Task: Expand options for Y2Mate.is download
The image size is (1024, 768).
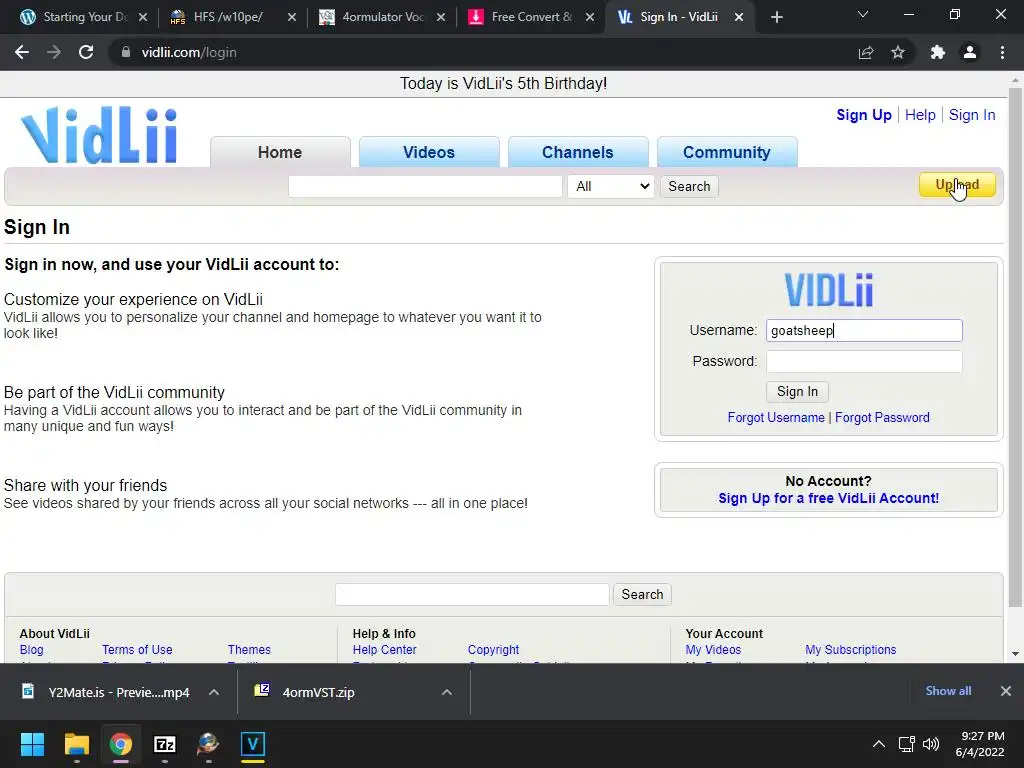Action: (214, 692)
